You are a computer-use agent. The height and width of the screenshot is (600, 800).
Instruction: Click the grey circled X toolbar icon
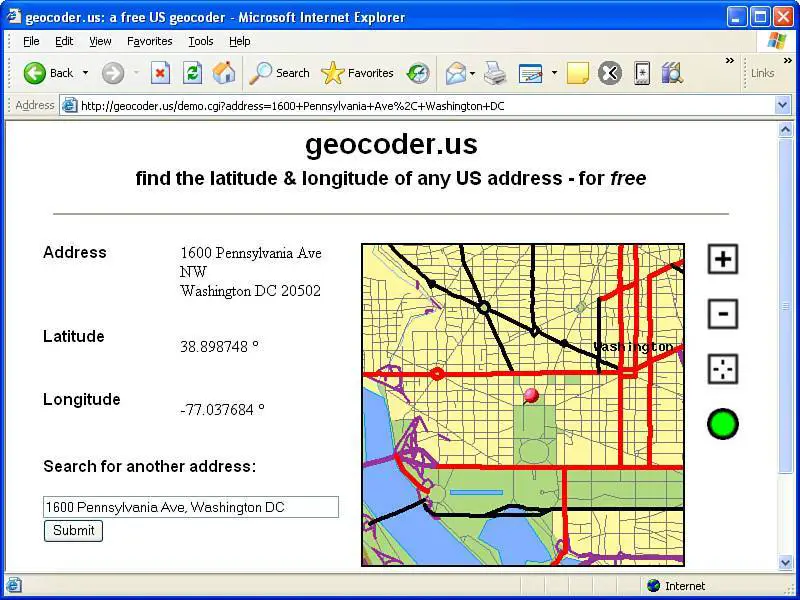coord(610,73)
